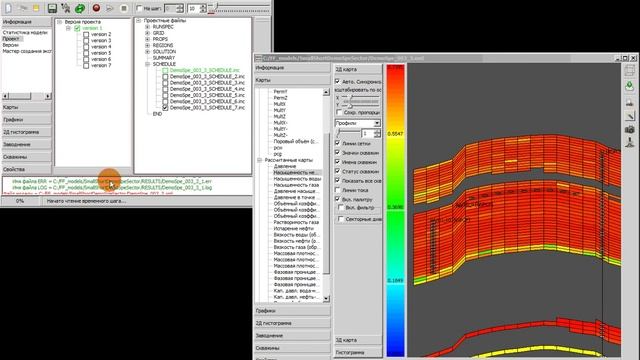The width and height of the screenshot is (640, 360).
Task: Toggle 'Линии сетки' grid lines checkbox
Action: (x=338, y=143)
